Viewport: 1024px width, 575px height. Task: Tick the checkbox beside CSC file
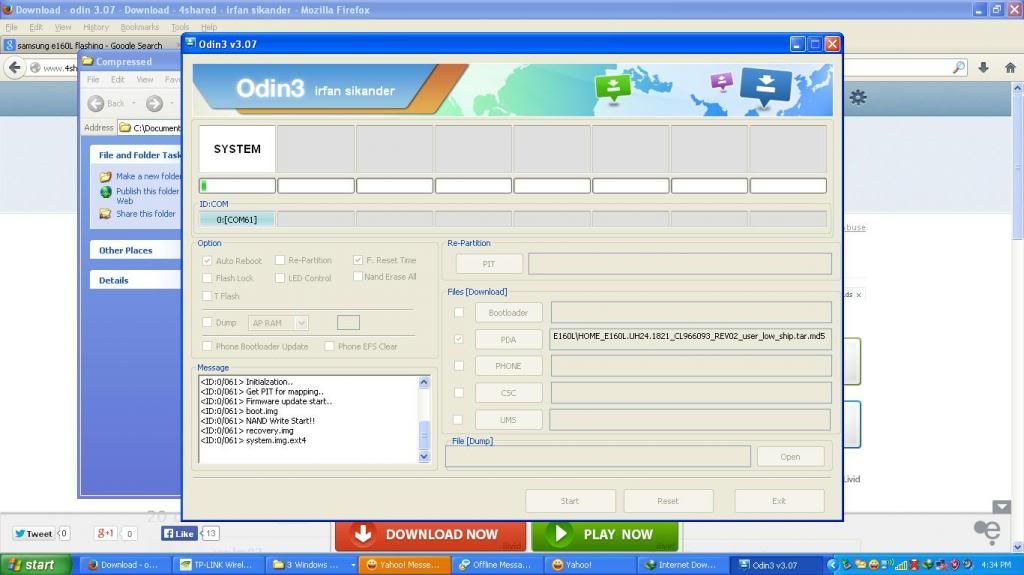[458, 393]
